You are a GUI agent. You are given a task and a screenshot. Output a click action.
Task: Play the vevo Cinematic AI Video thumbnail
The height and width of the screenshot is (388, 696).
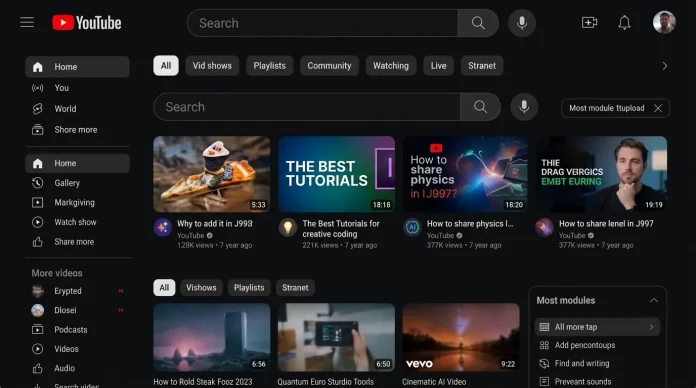coord(461,337)
